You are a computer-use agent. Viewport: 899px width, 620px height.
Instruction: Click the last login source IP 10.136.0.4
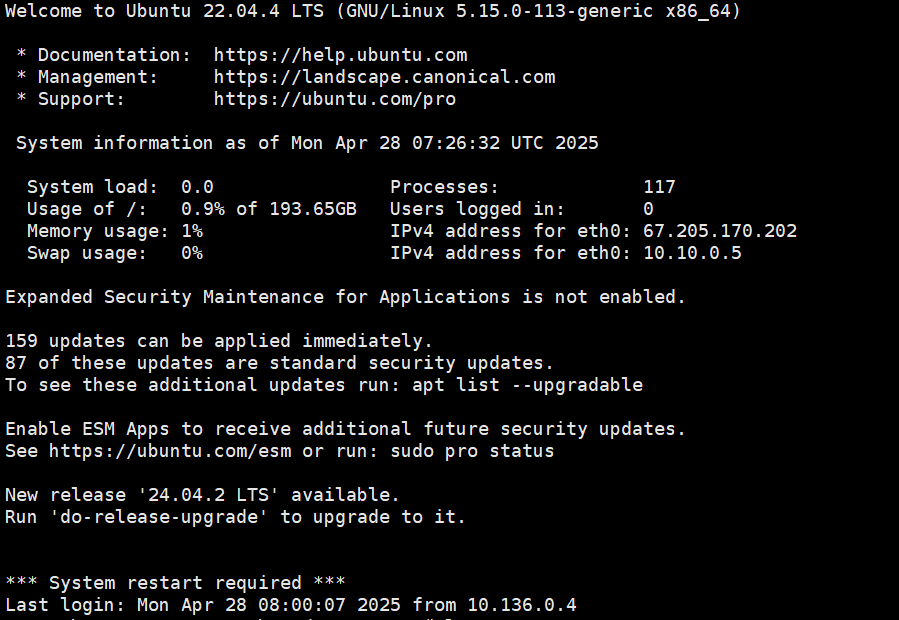coord(521,605)
